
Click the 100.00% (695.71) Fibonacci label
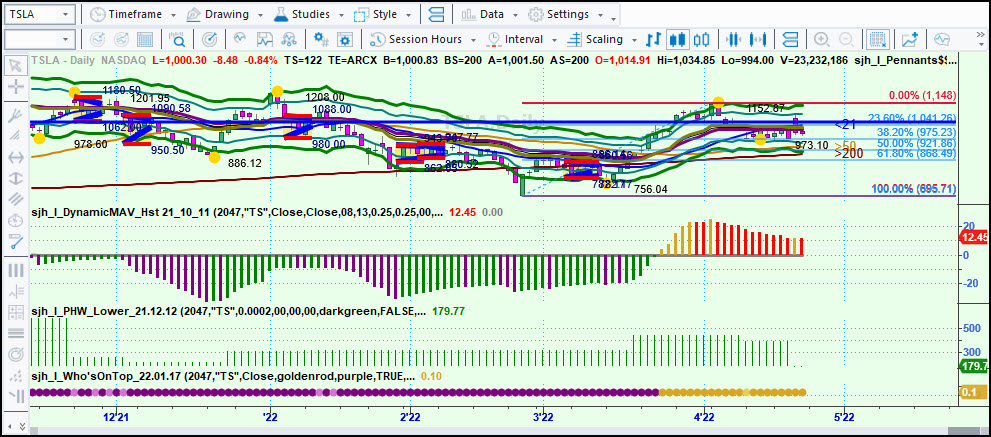913,189
